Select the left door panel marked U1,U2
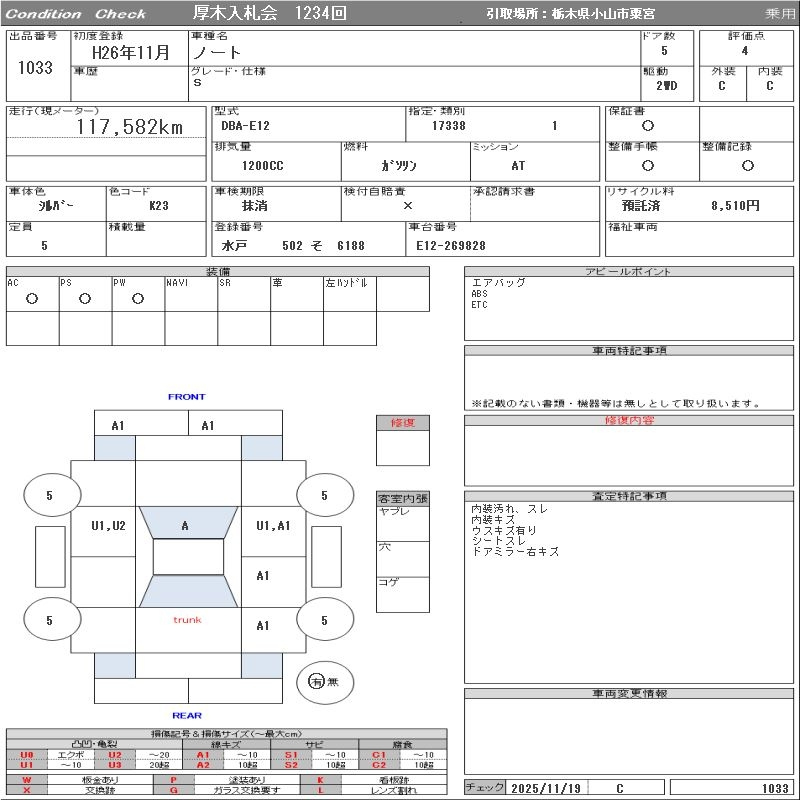 108,526
